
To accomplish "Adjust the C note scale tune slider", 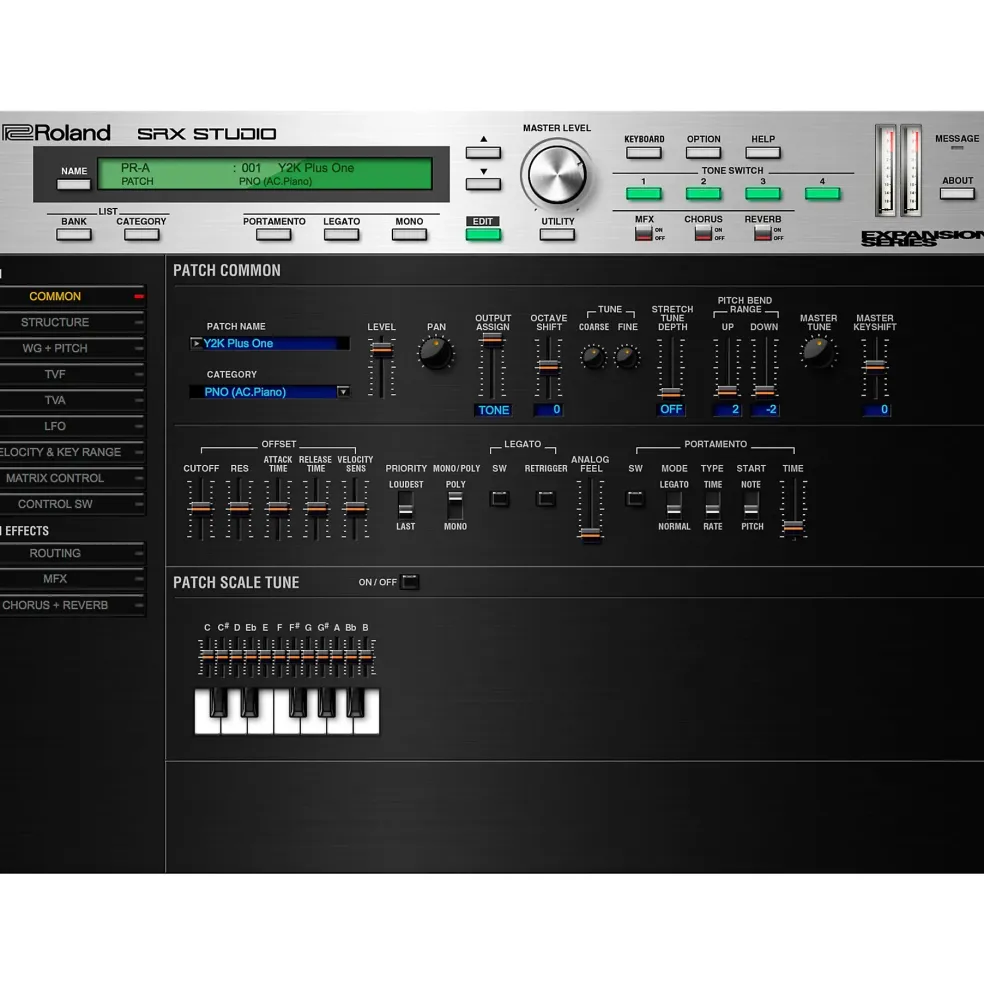I will point(207,656).
